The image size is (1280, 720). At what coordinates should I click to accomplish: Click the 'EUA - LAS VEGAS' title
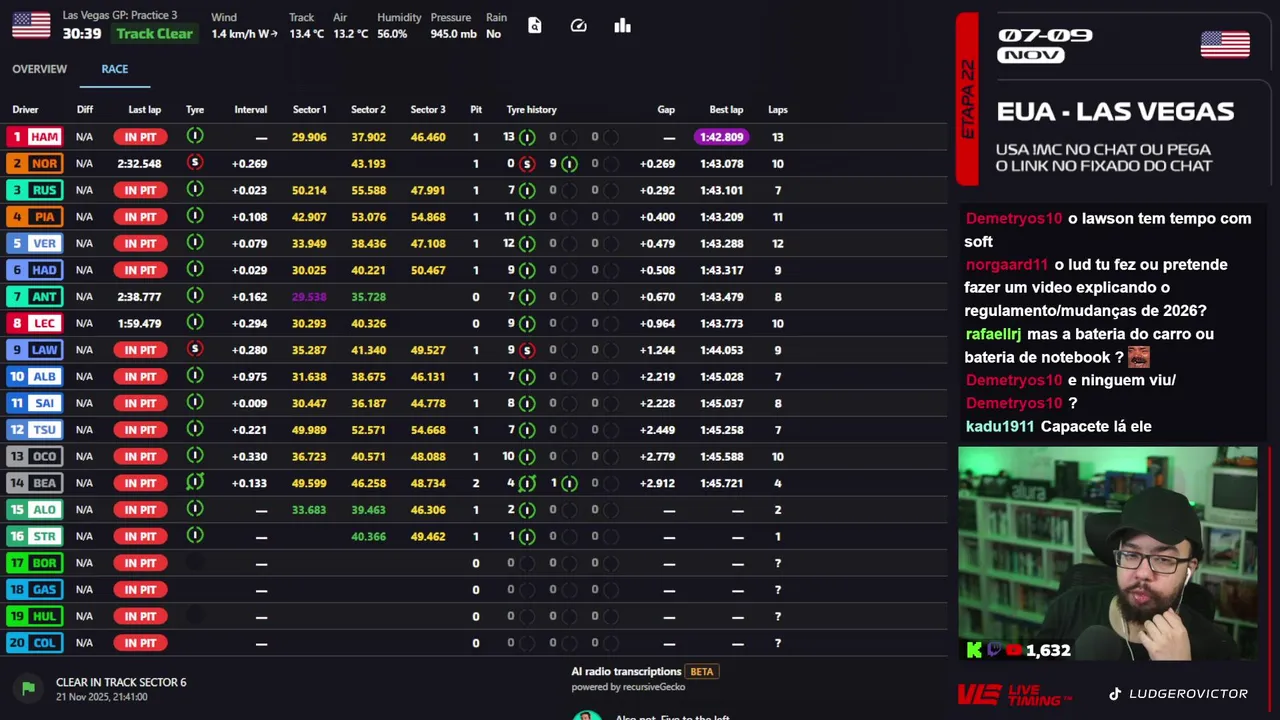(x=1115, y=112)
